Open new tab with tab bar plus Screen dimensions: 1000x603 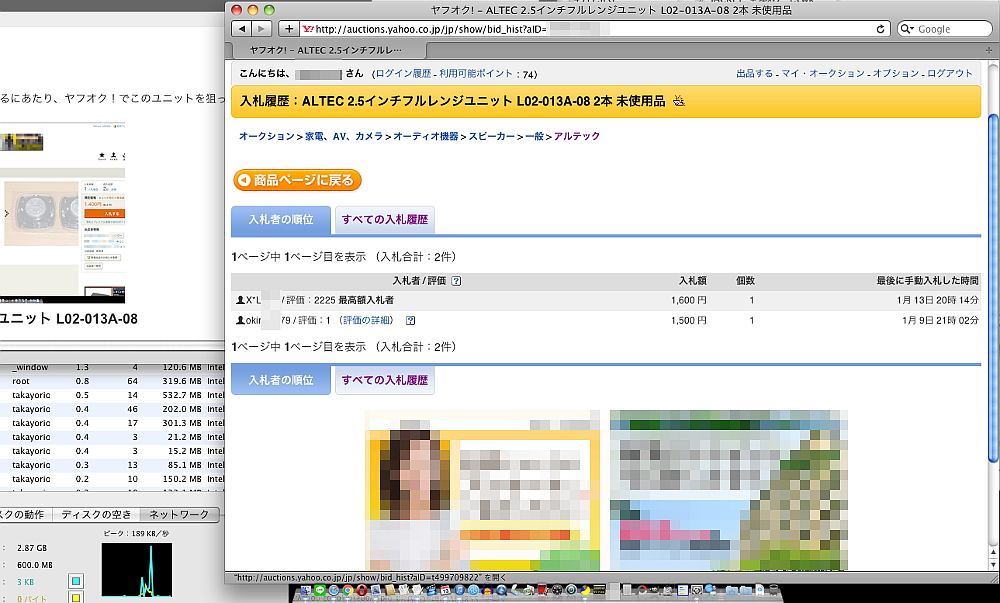click(x=989, y=50)
